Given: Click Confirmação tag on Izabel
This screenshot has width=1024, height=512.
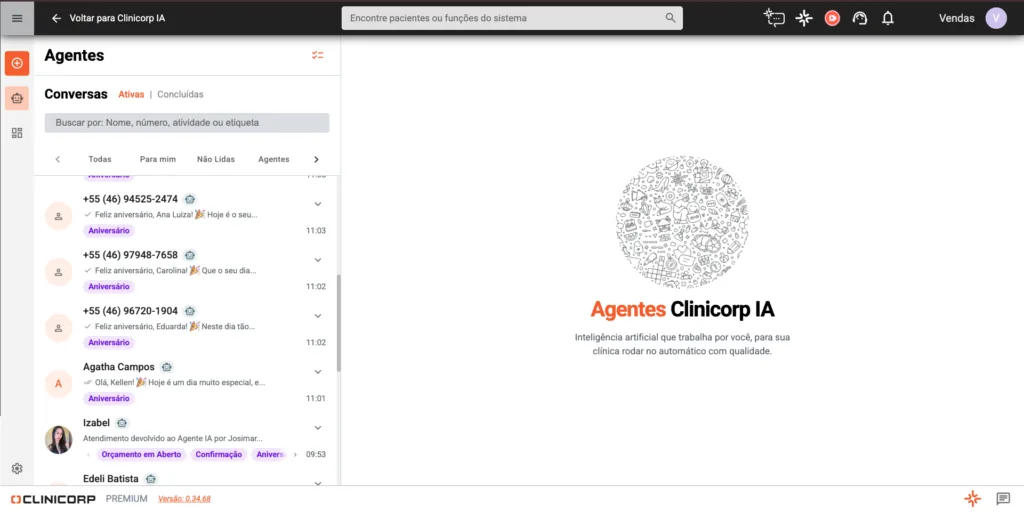Looking at the screenshot, I should pyautogui.click(x=219, y=455).
